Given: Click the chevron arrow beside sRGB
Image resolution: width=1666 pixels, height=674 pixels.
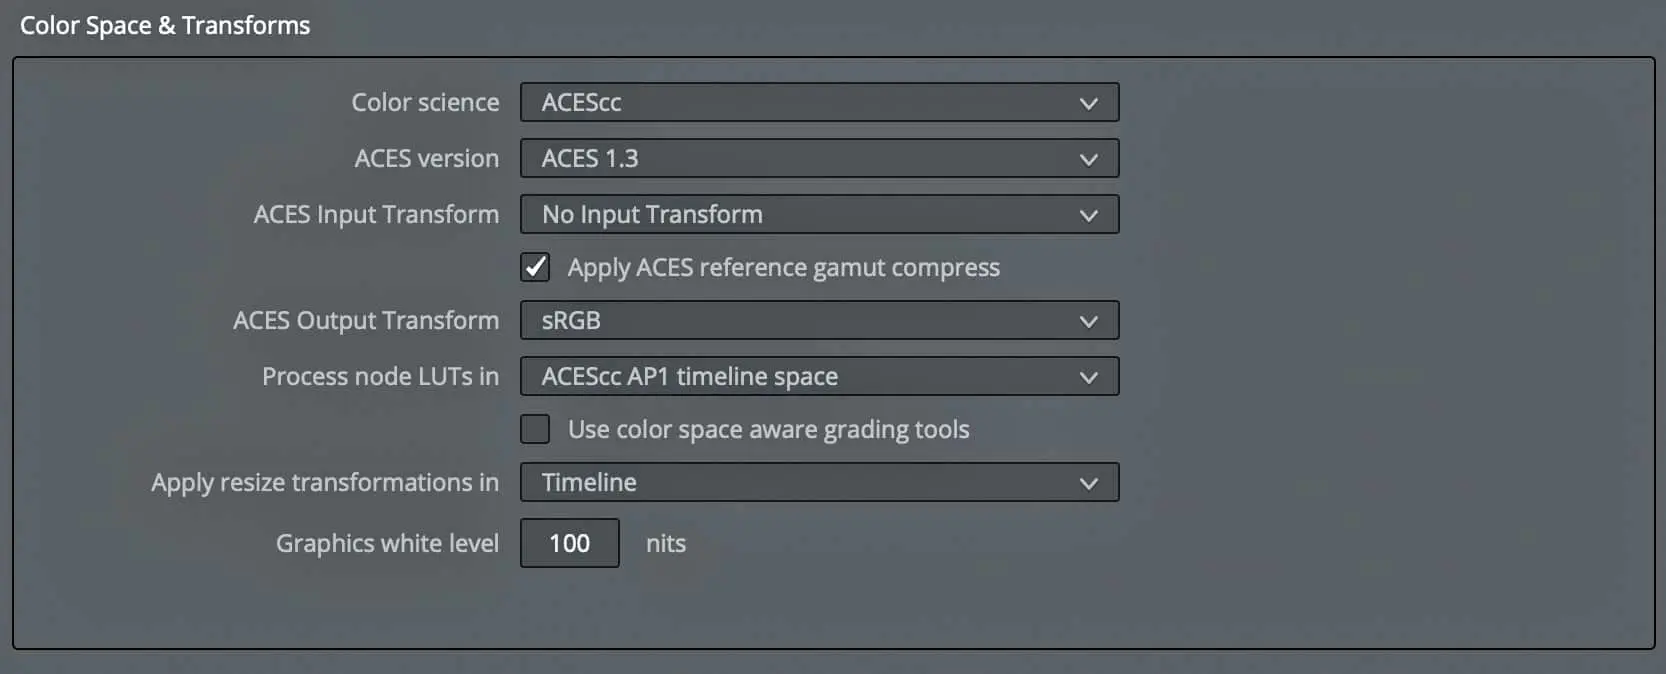Looking at the screenshot, I should (x=1089, y=321).
